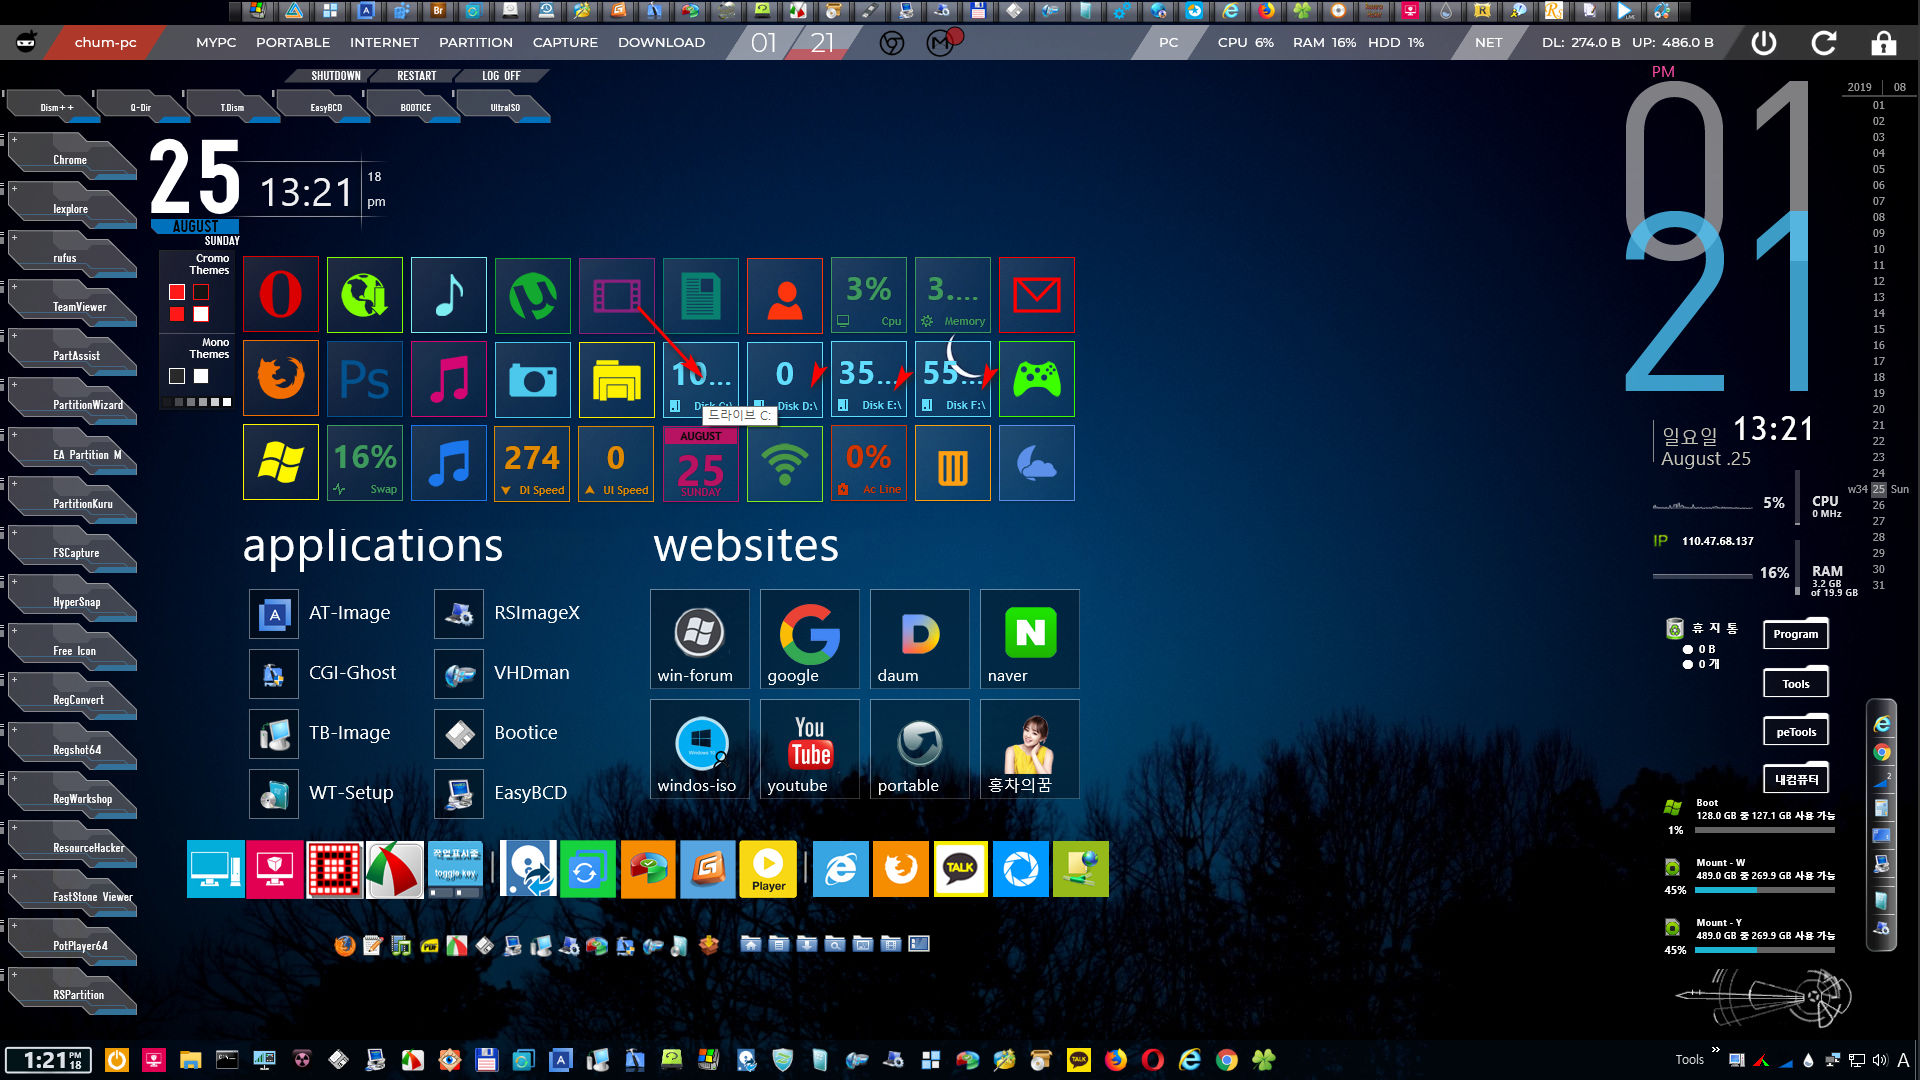Viewport: 1920px width, 1080px height.
Task: Launch Dism++ from the top tabs
Action: [56, 107]
